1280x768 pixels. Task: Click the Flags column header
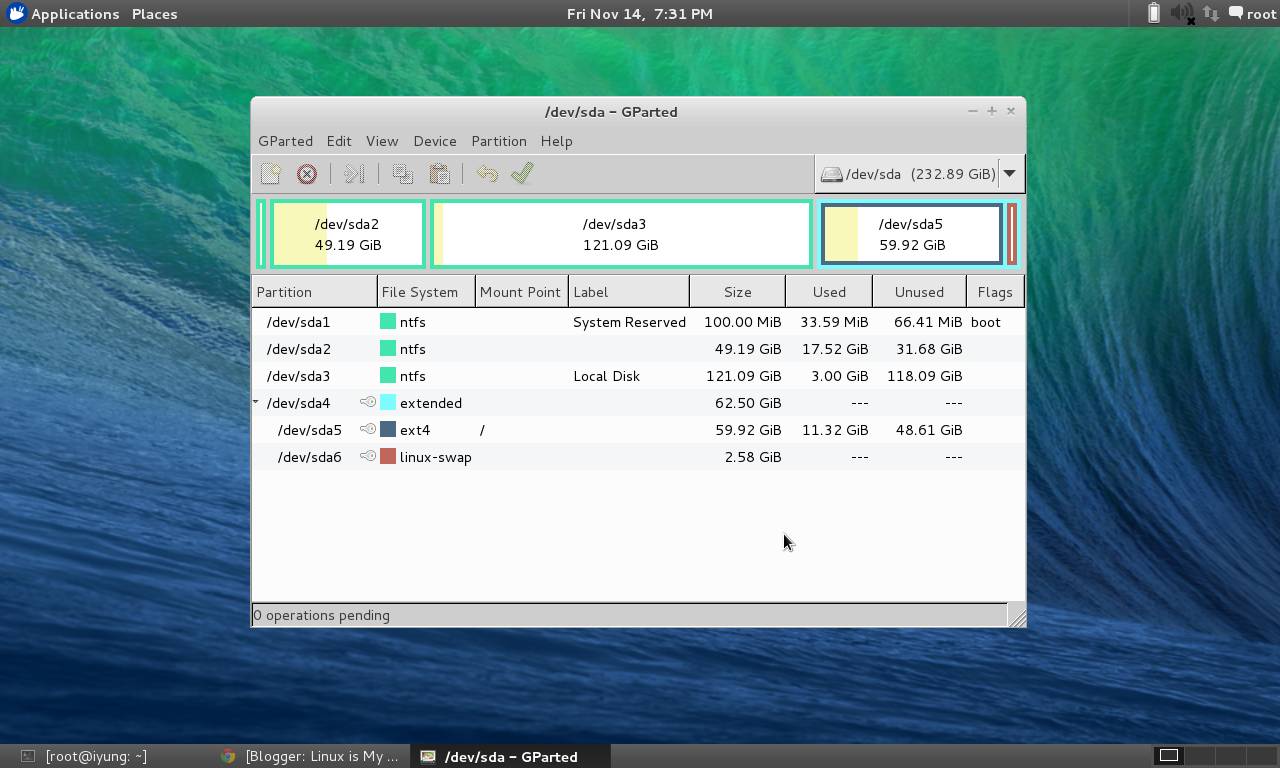pyautogui.click(x=995, y=292)
